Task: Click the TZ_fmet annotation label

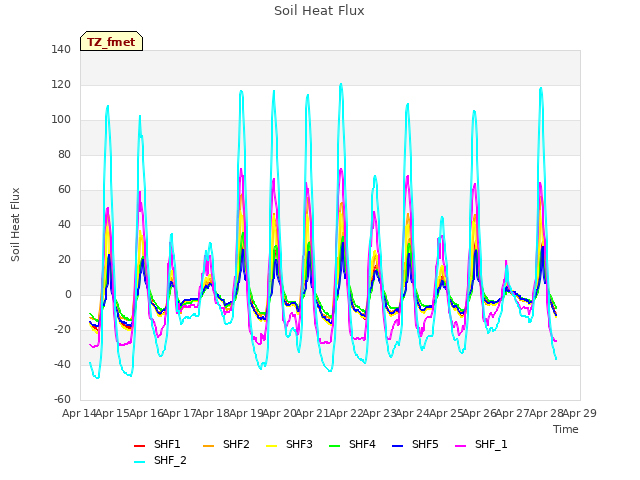Action: click(111, 41)
